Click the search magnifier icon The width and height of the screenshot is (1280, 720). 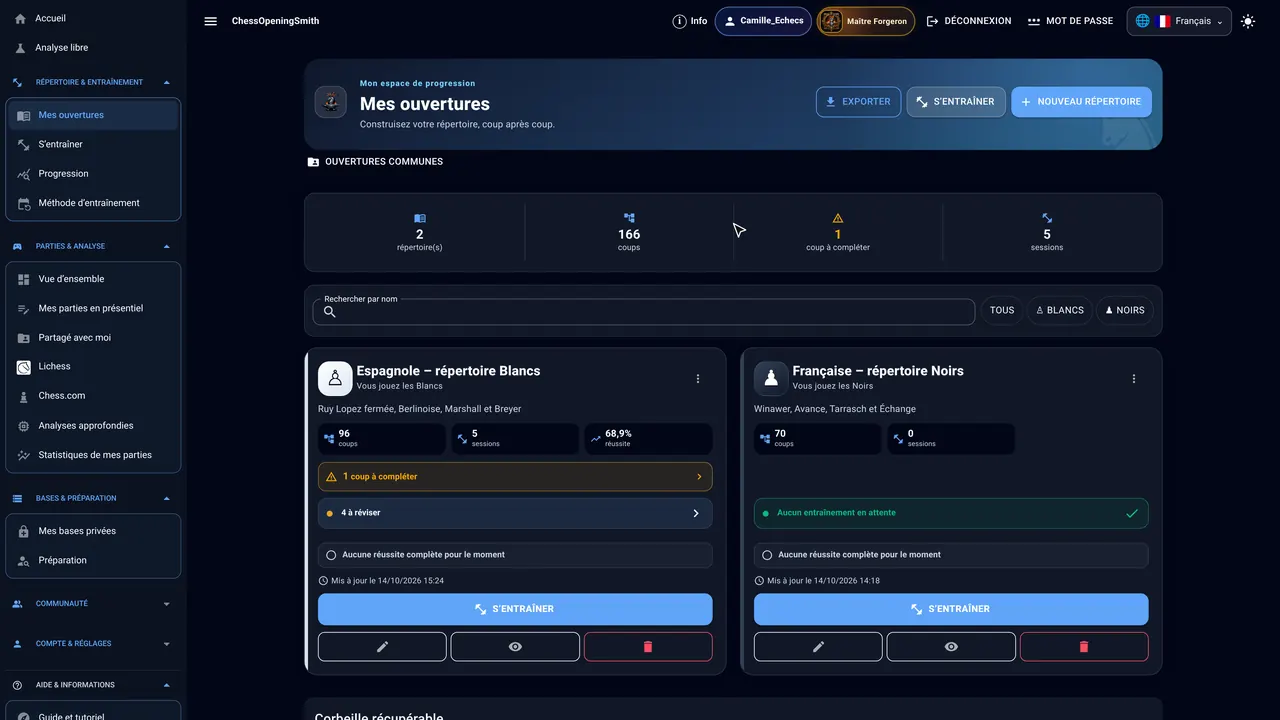click(x=330, y=312)
